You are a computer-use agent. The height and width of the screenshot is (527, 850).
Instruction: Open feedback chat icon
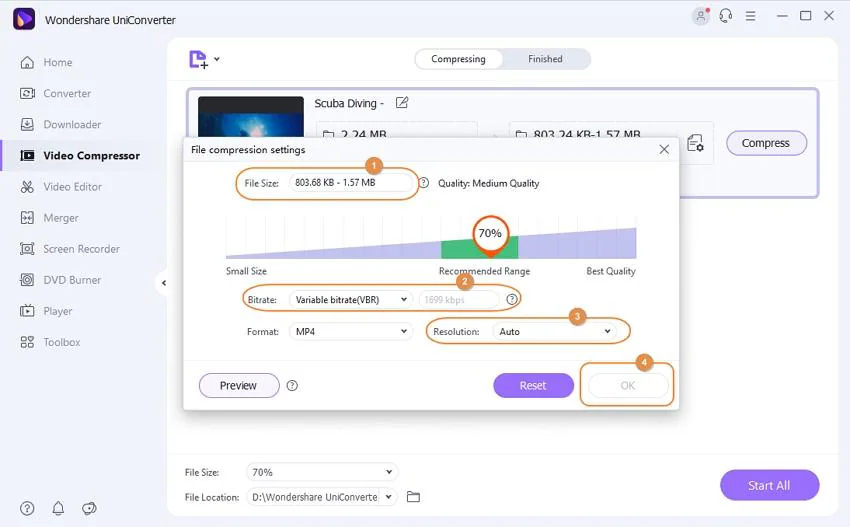89,509
